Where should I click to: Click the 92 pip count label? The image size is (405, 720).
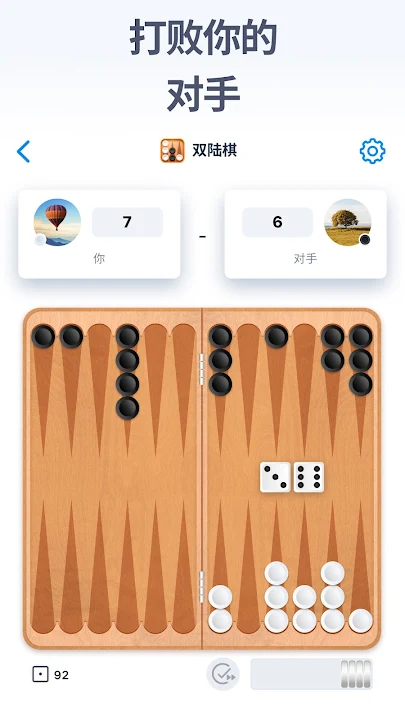point(62,675)
